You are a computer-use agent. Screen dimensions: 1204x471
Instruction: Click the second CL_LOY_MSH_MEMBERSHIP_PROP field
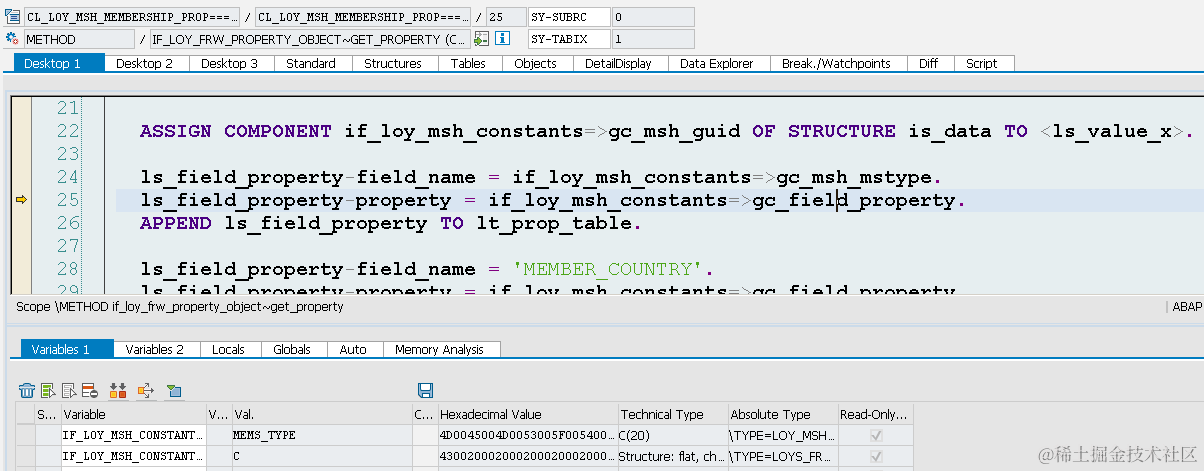coord(363,17)
